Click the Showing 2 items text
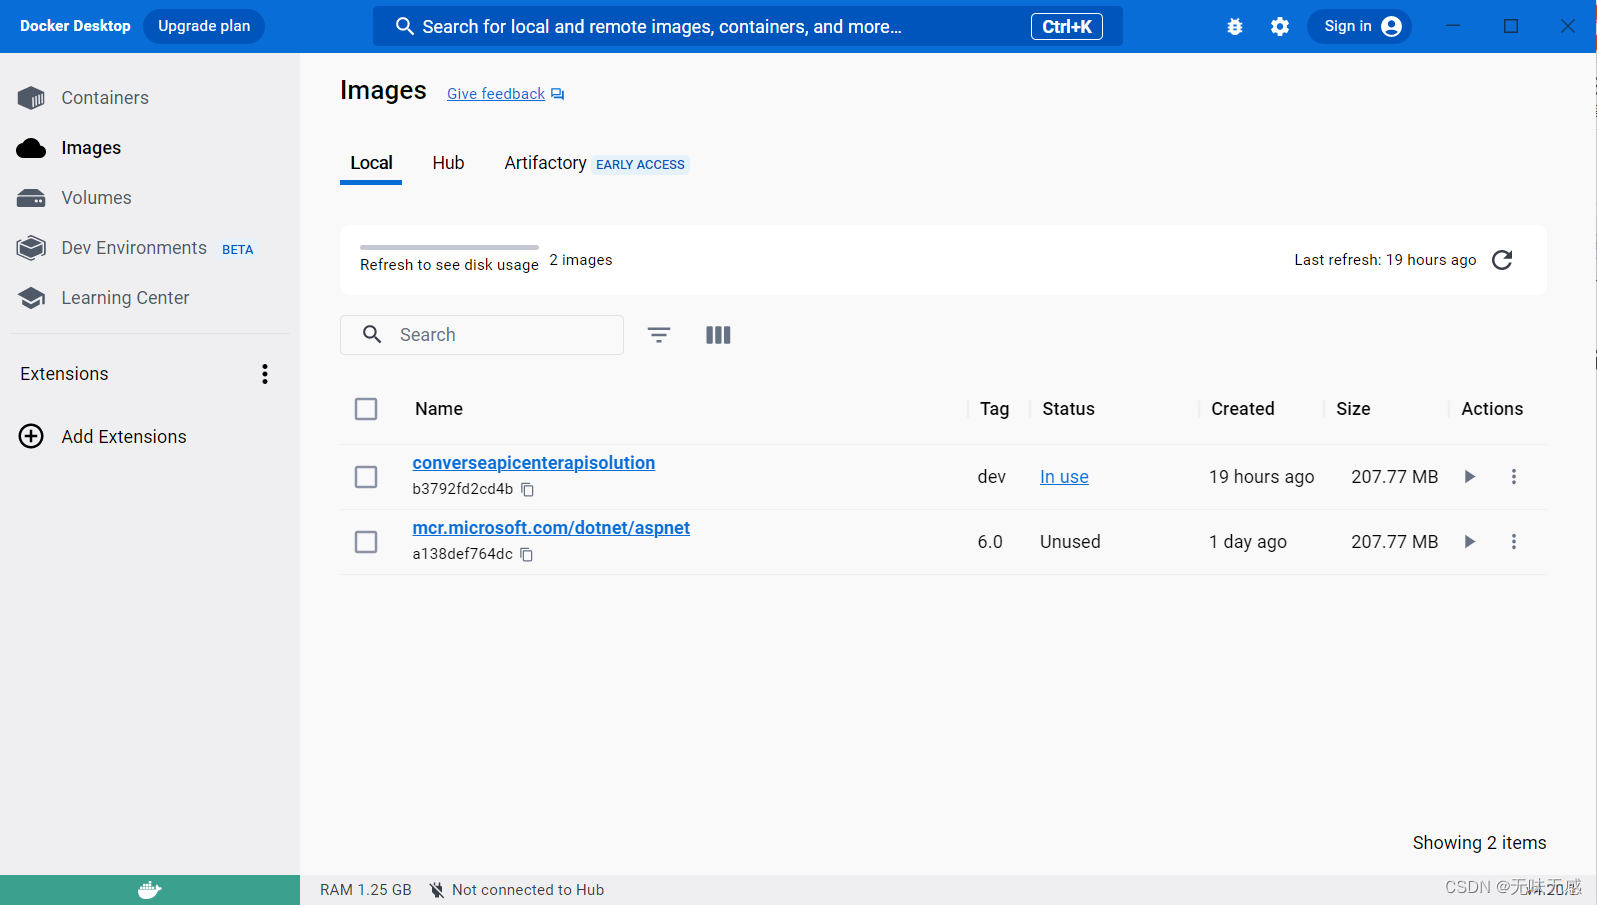This screenshot has height=905, width=1597. point(1479,843)
